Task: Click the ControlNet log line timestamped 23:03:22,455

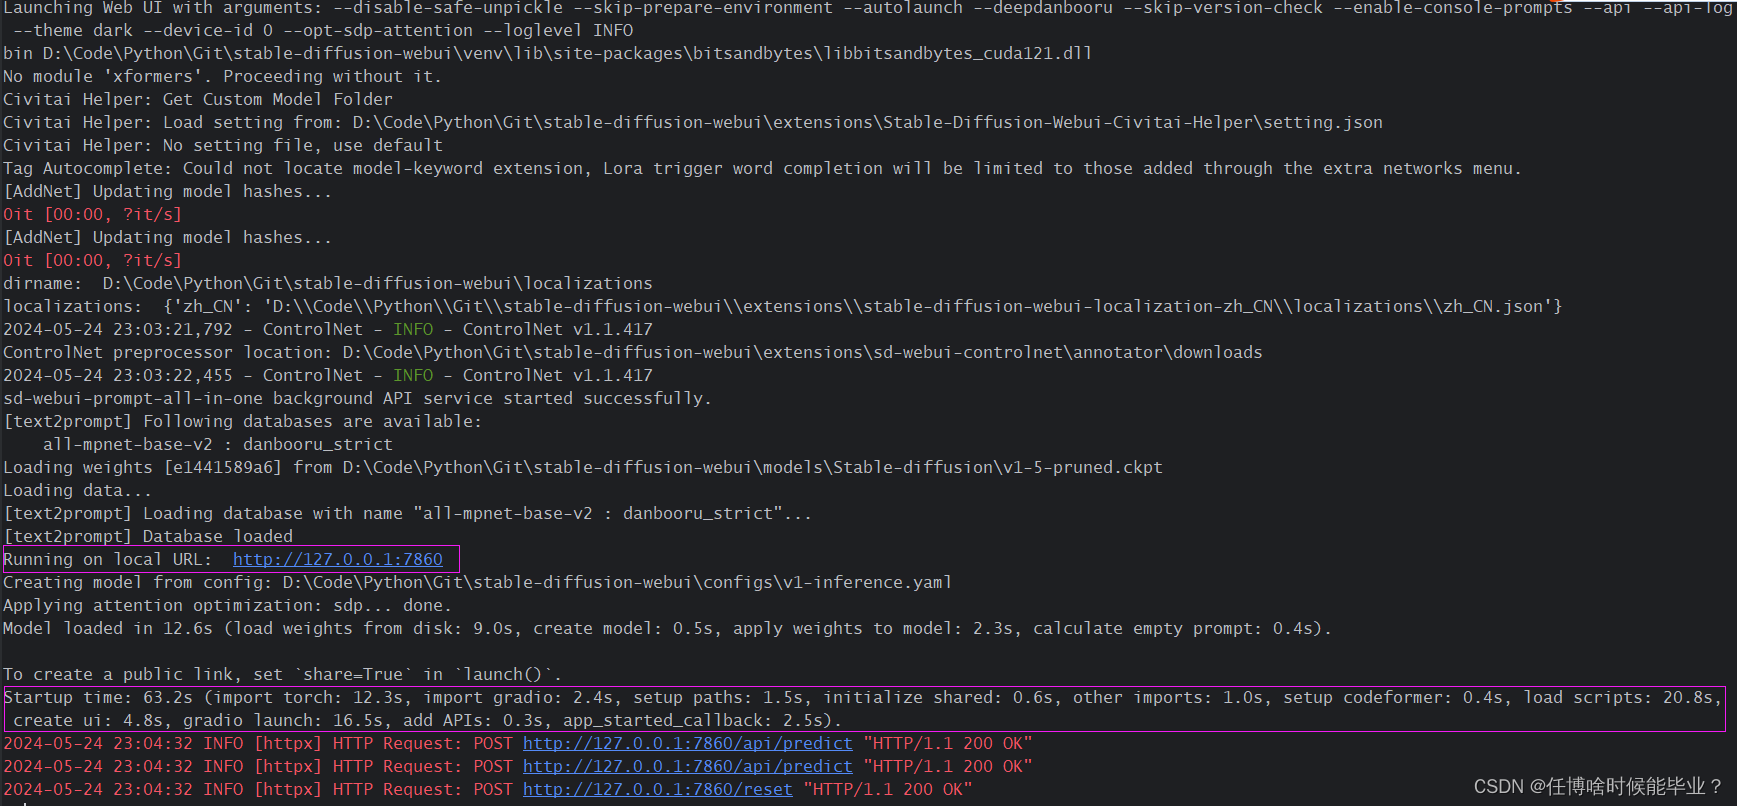Action: point(328,375)
